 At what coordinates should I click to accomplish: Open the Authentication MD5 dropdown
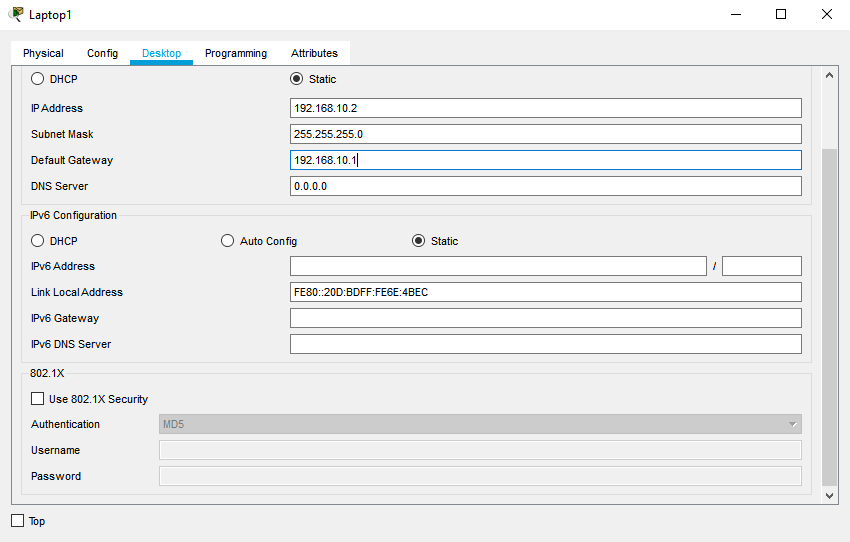[x=480, y=424]
